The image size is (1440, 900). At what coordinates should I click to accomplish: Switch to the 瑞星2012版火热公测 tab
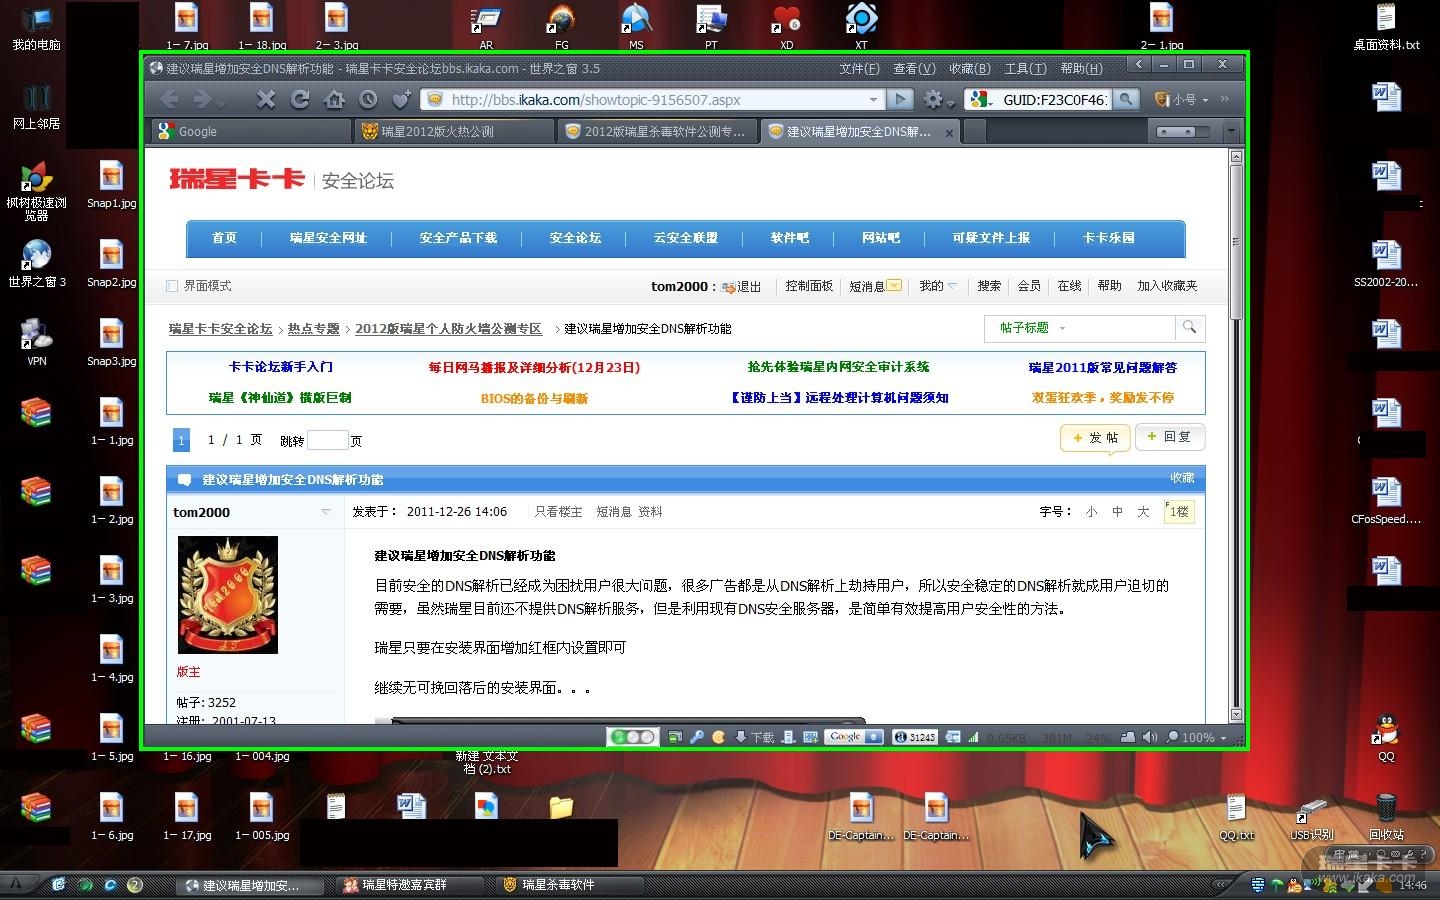coord(453,132)
